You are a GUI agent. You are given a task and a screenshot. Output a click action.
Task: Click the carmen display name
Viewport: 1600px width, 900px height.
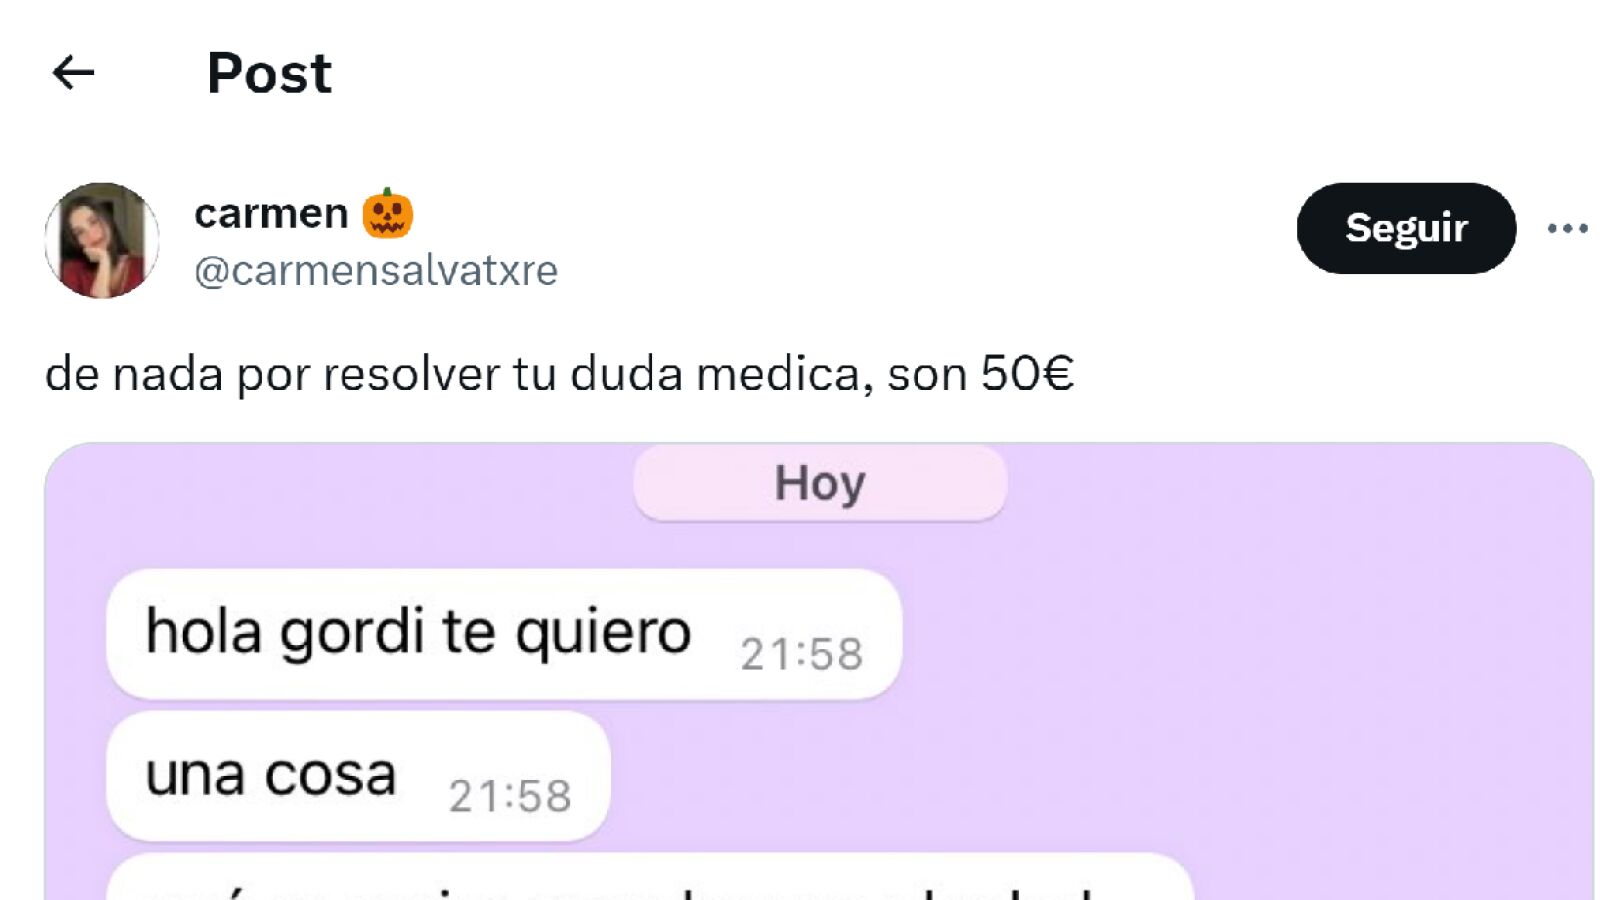[271, 213]
